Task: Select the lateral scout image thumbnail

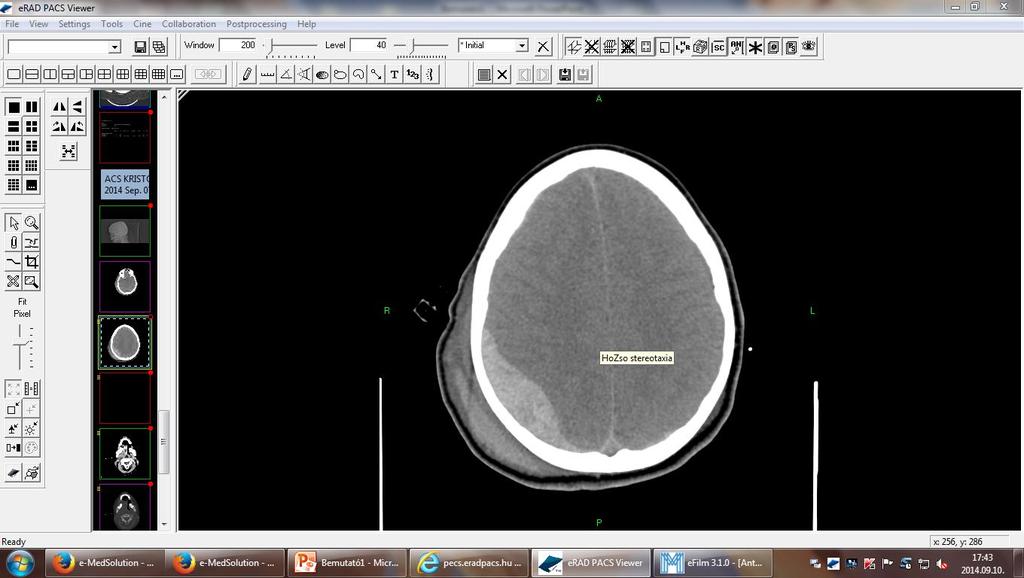Action: click(x=125, y=231)
